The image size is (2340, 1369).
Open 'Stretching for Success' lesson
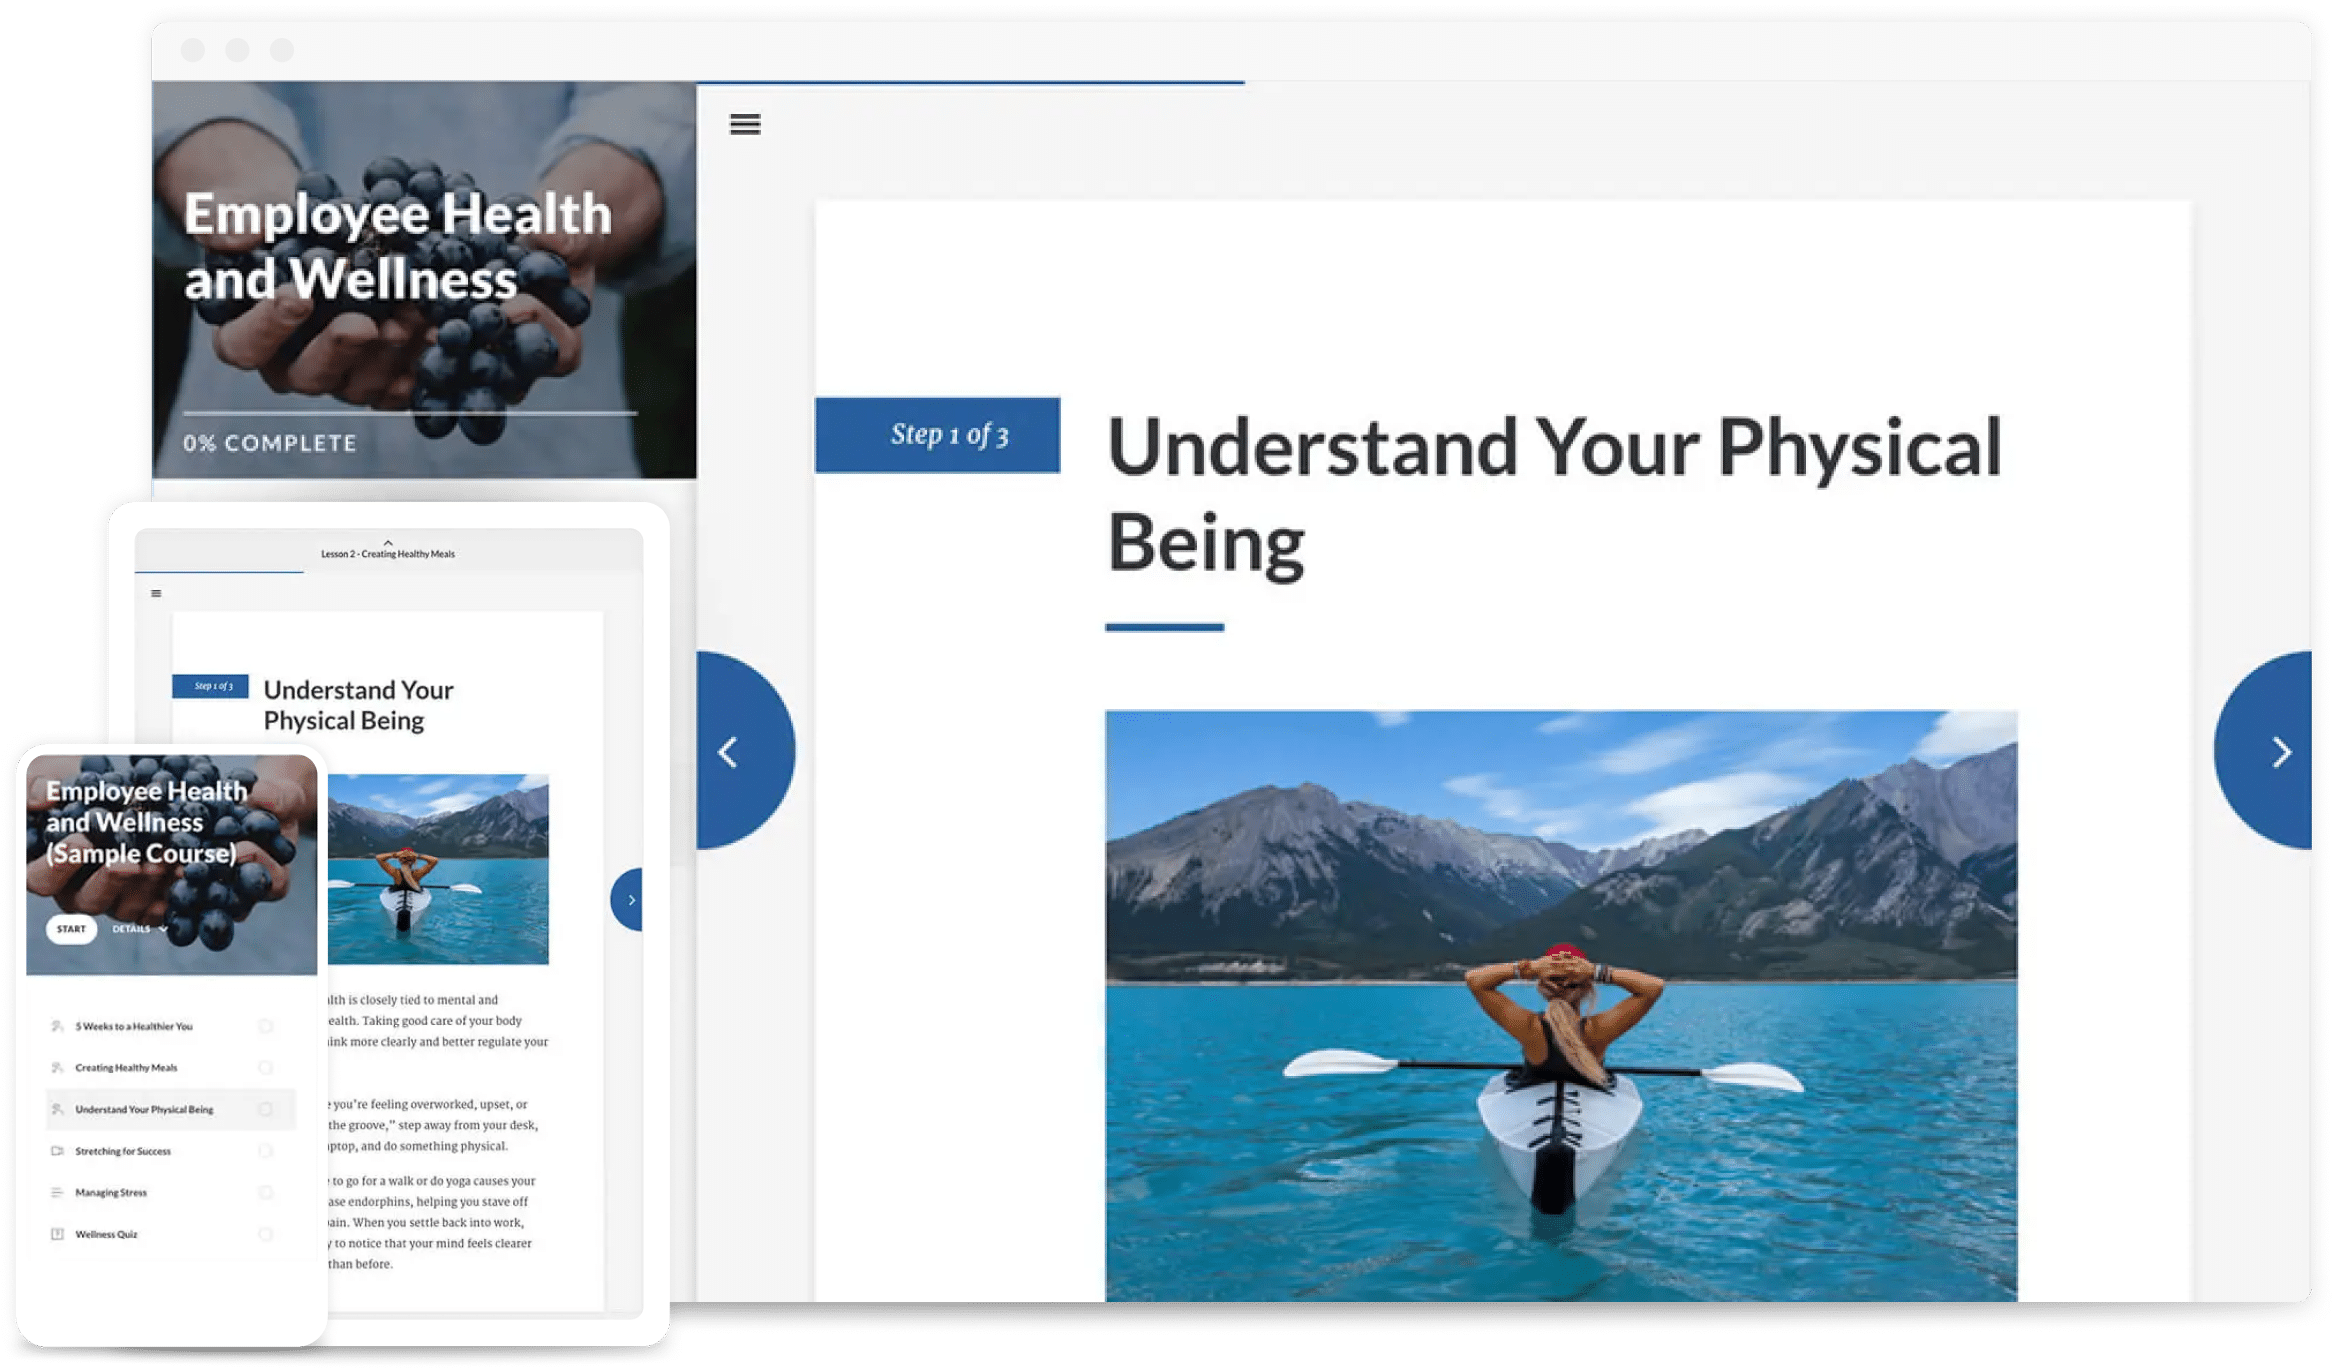point(120,1151)
